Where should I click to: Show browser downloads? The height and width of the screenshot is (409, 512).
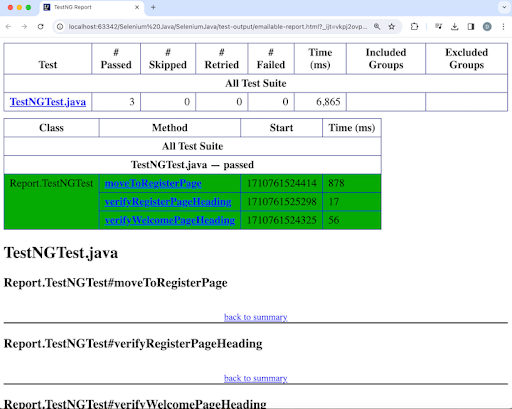click(454, 27)
